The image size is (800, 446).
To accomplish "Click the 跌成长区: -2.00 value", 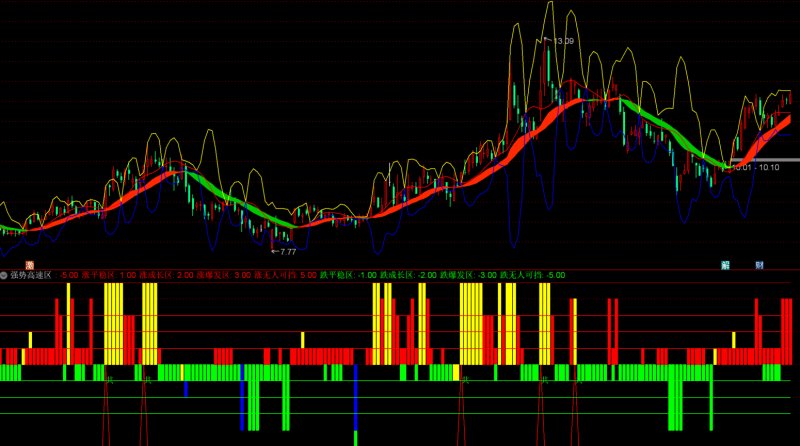I will (408, 275).
